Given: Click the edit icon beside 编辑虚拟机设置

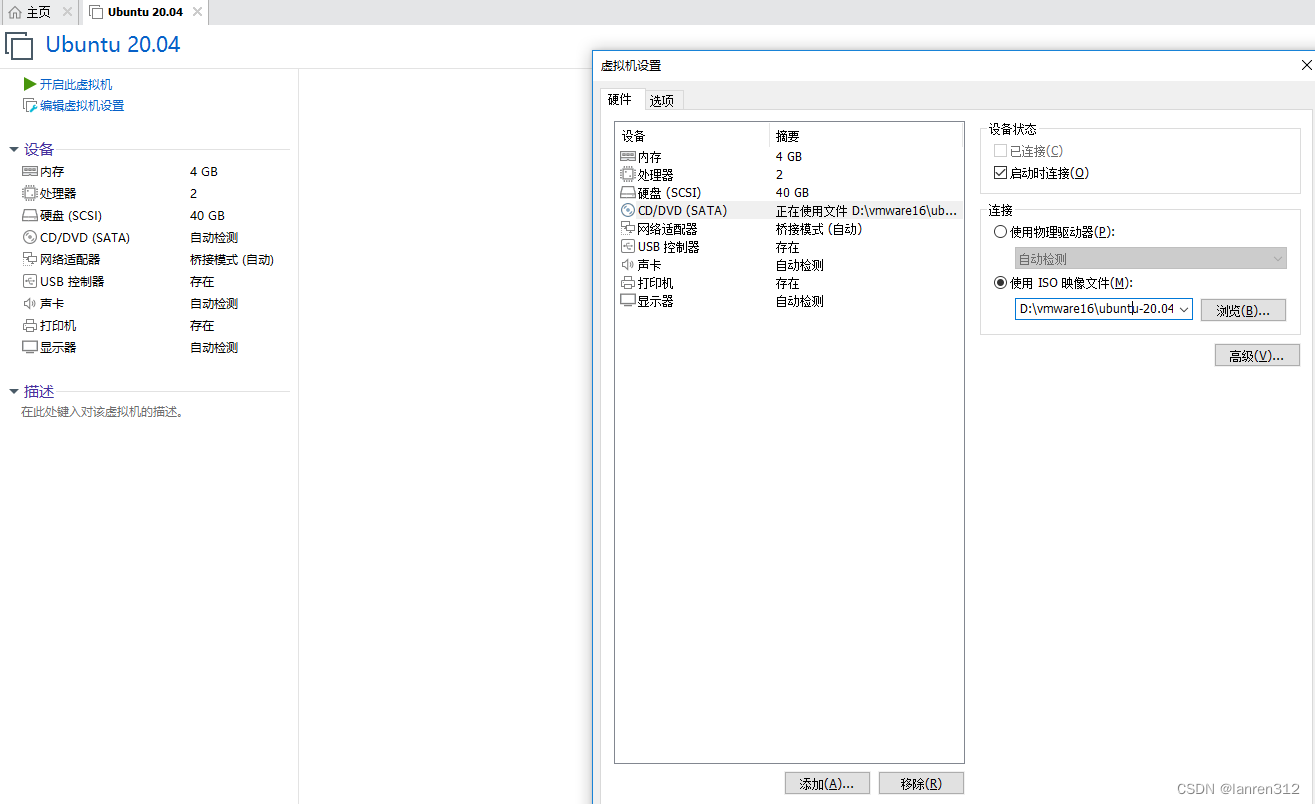Looking at the screenshot, I should coord(30,105).
